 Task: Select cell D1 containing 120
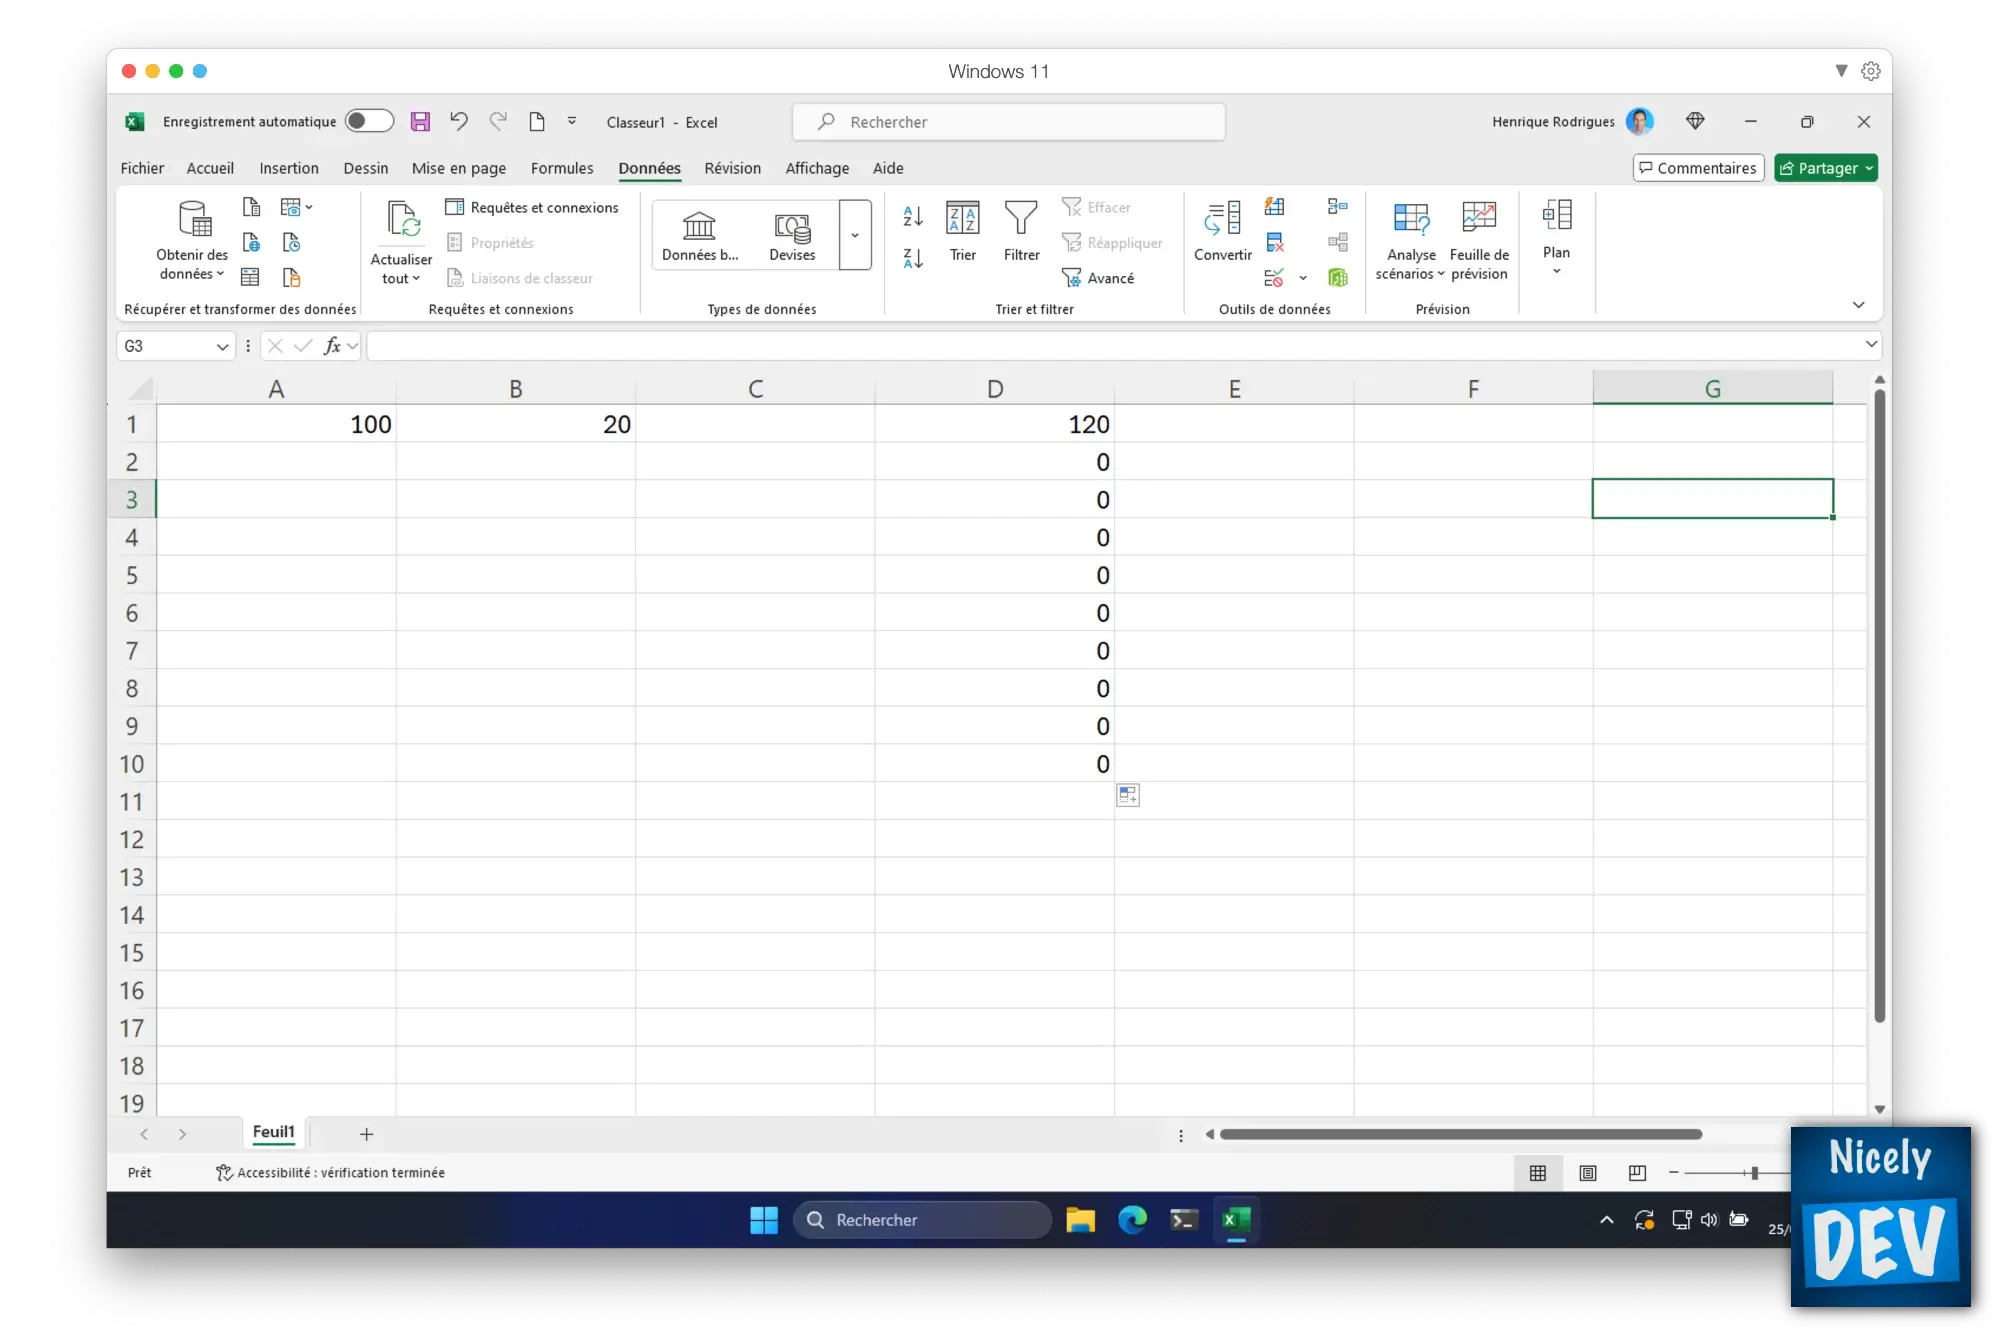coord(994,424)
